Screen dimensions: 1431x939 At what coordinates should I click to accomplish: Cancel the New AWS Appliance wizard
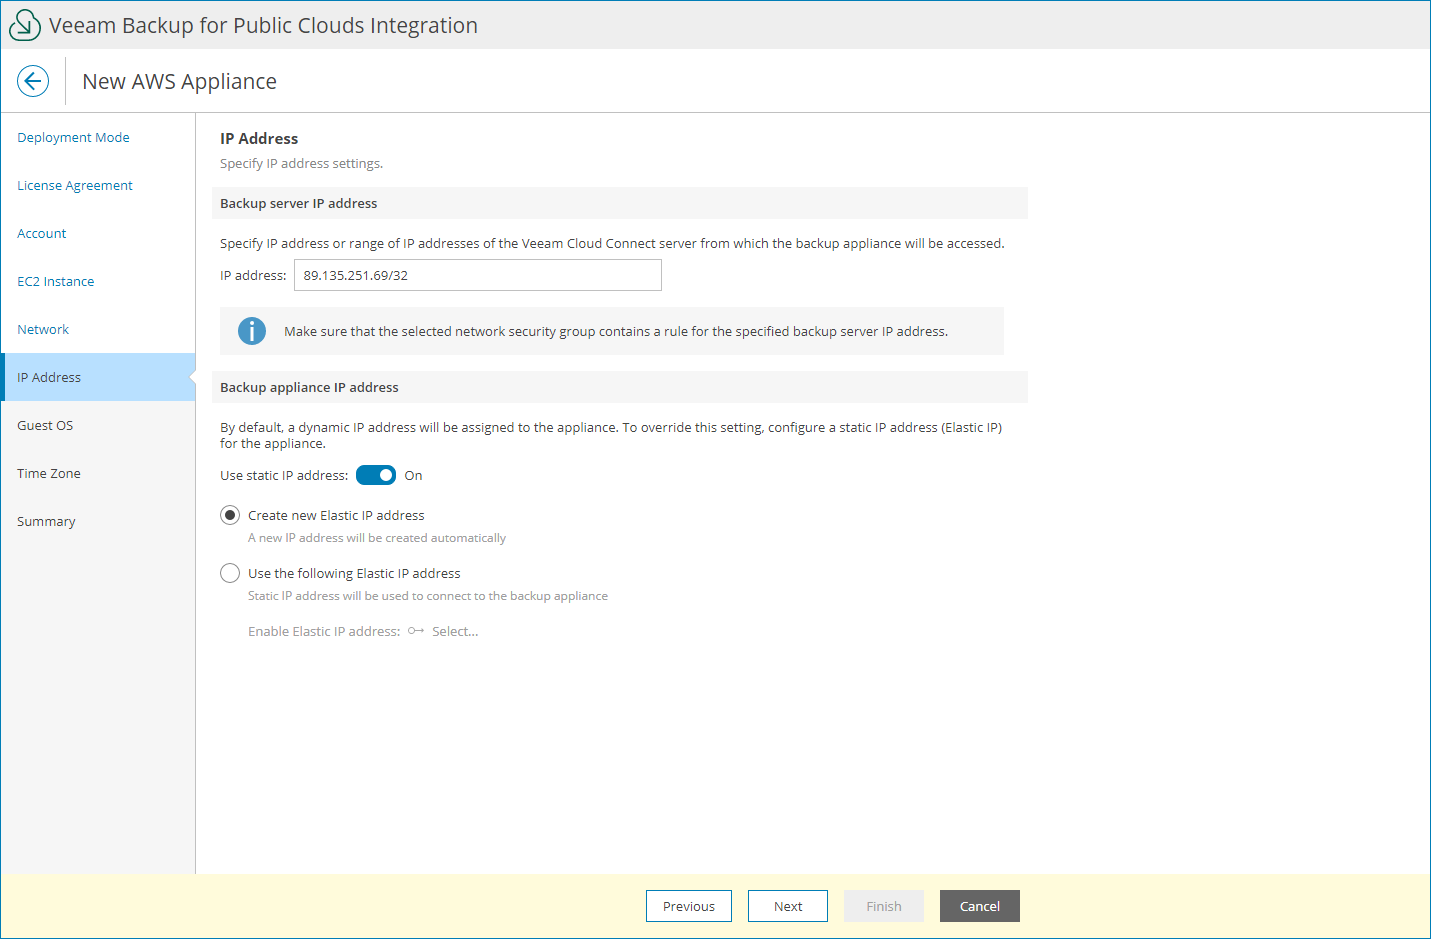click(979, 906)
